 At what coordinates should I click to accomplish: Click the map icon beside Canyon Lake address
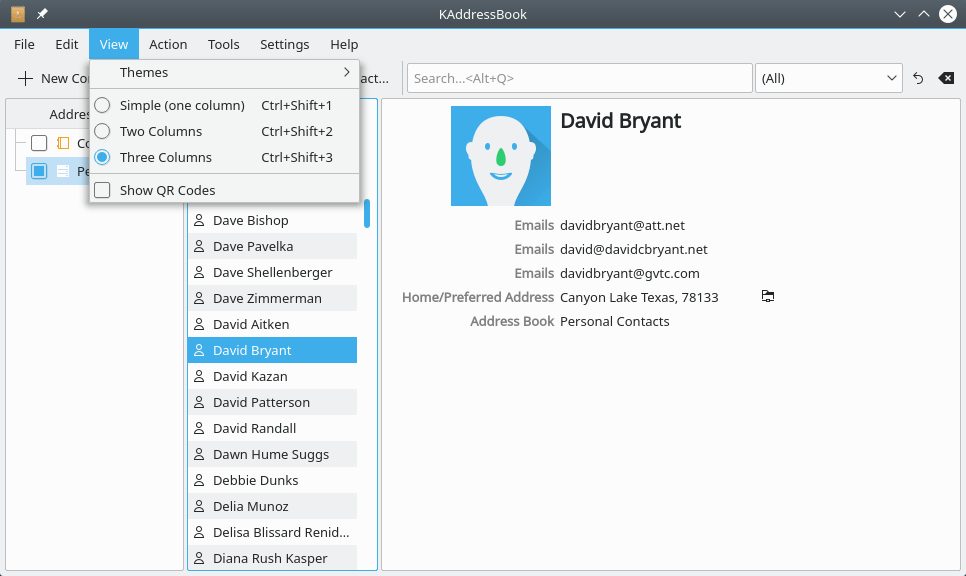point(768,297)
